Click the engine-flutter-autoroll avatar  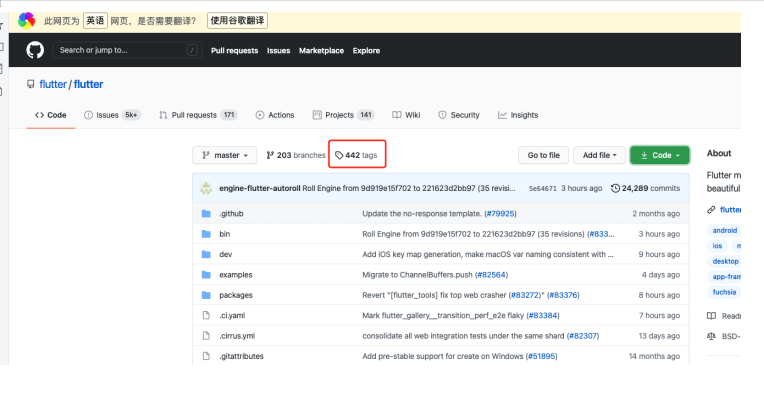206,188
